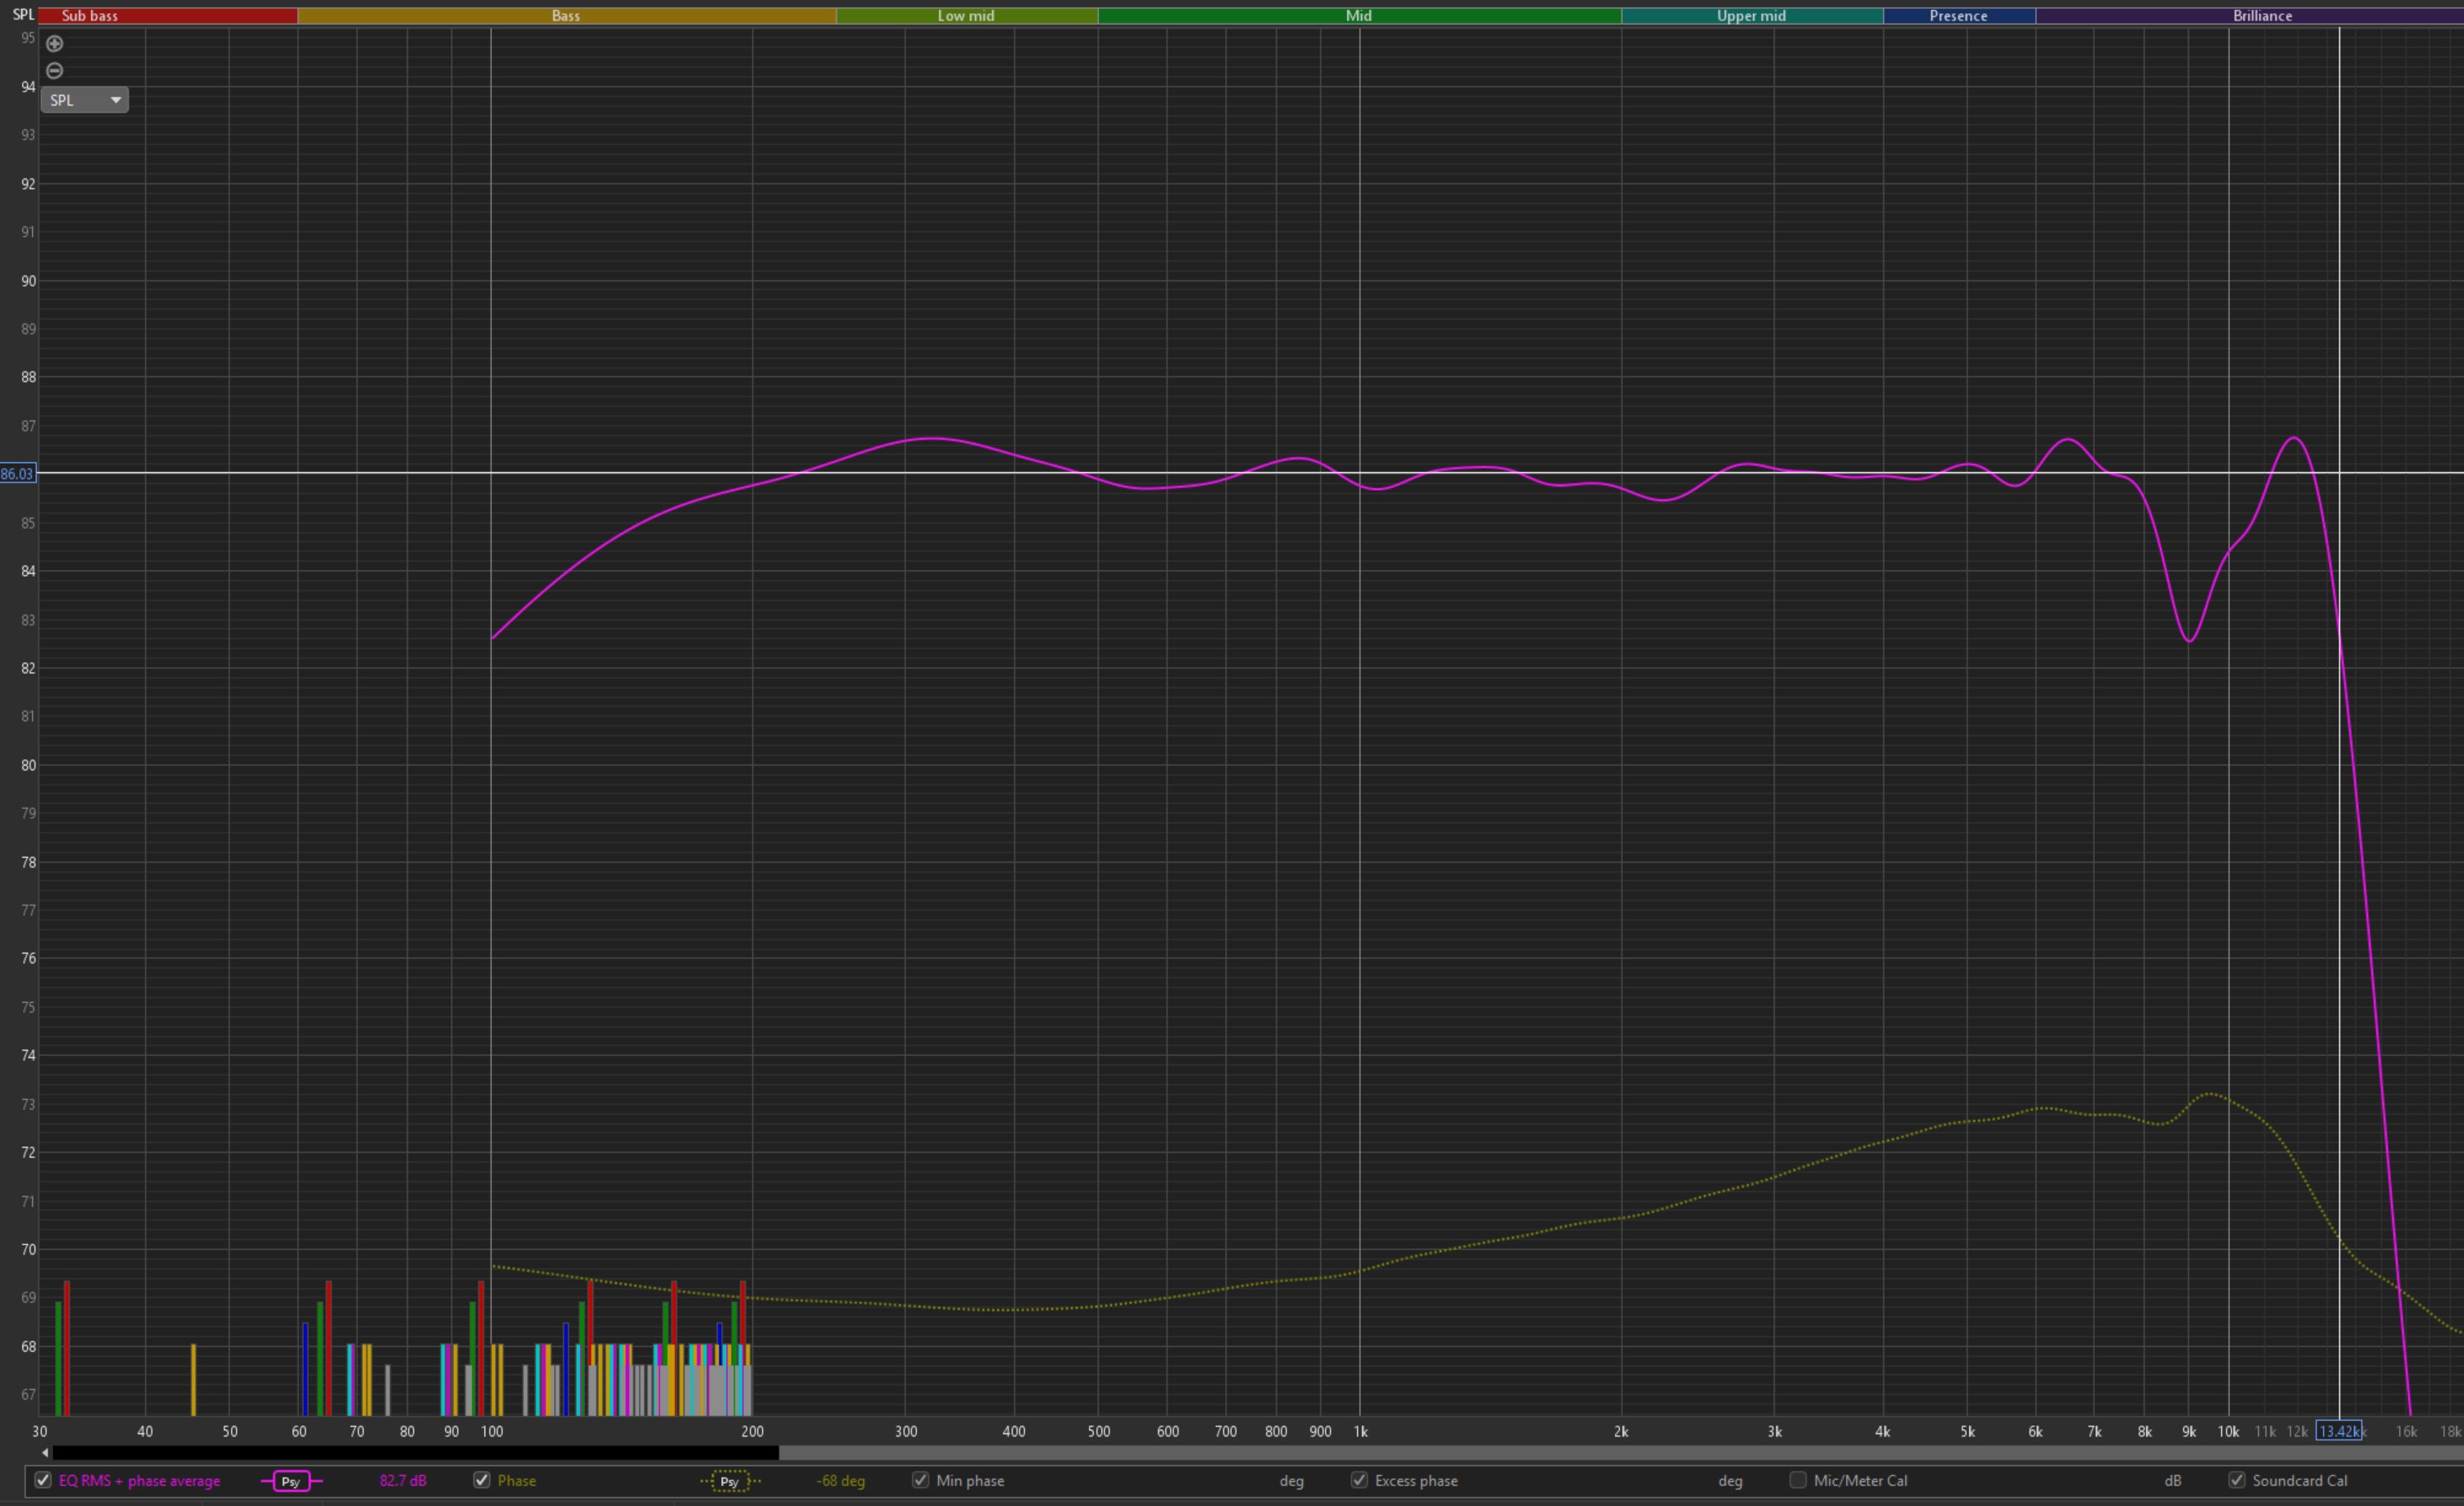Toggle the EQ RMS + phase average trace checkbox
The width and height of the screenshot is (2464, 1506).
coord(43,1480)
